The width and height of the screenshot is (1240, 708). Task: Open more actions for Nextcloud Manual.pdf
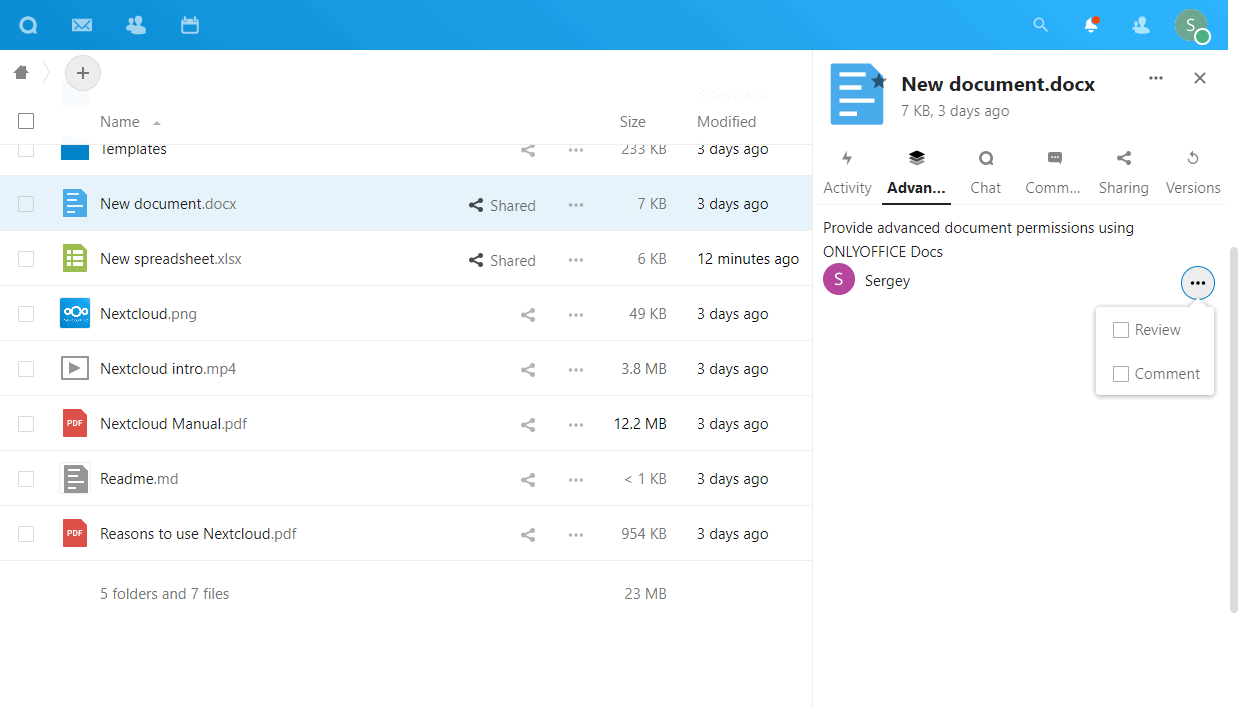point(576,425)
